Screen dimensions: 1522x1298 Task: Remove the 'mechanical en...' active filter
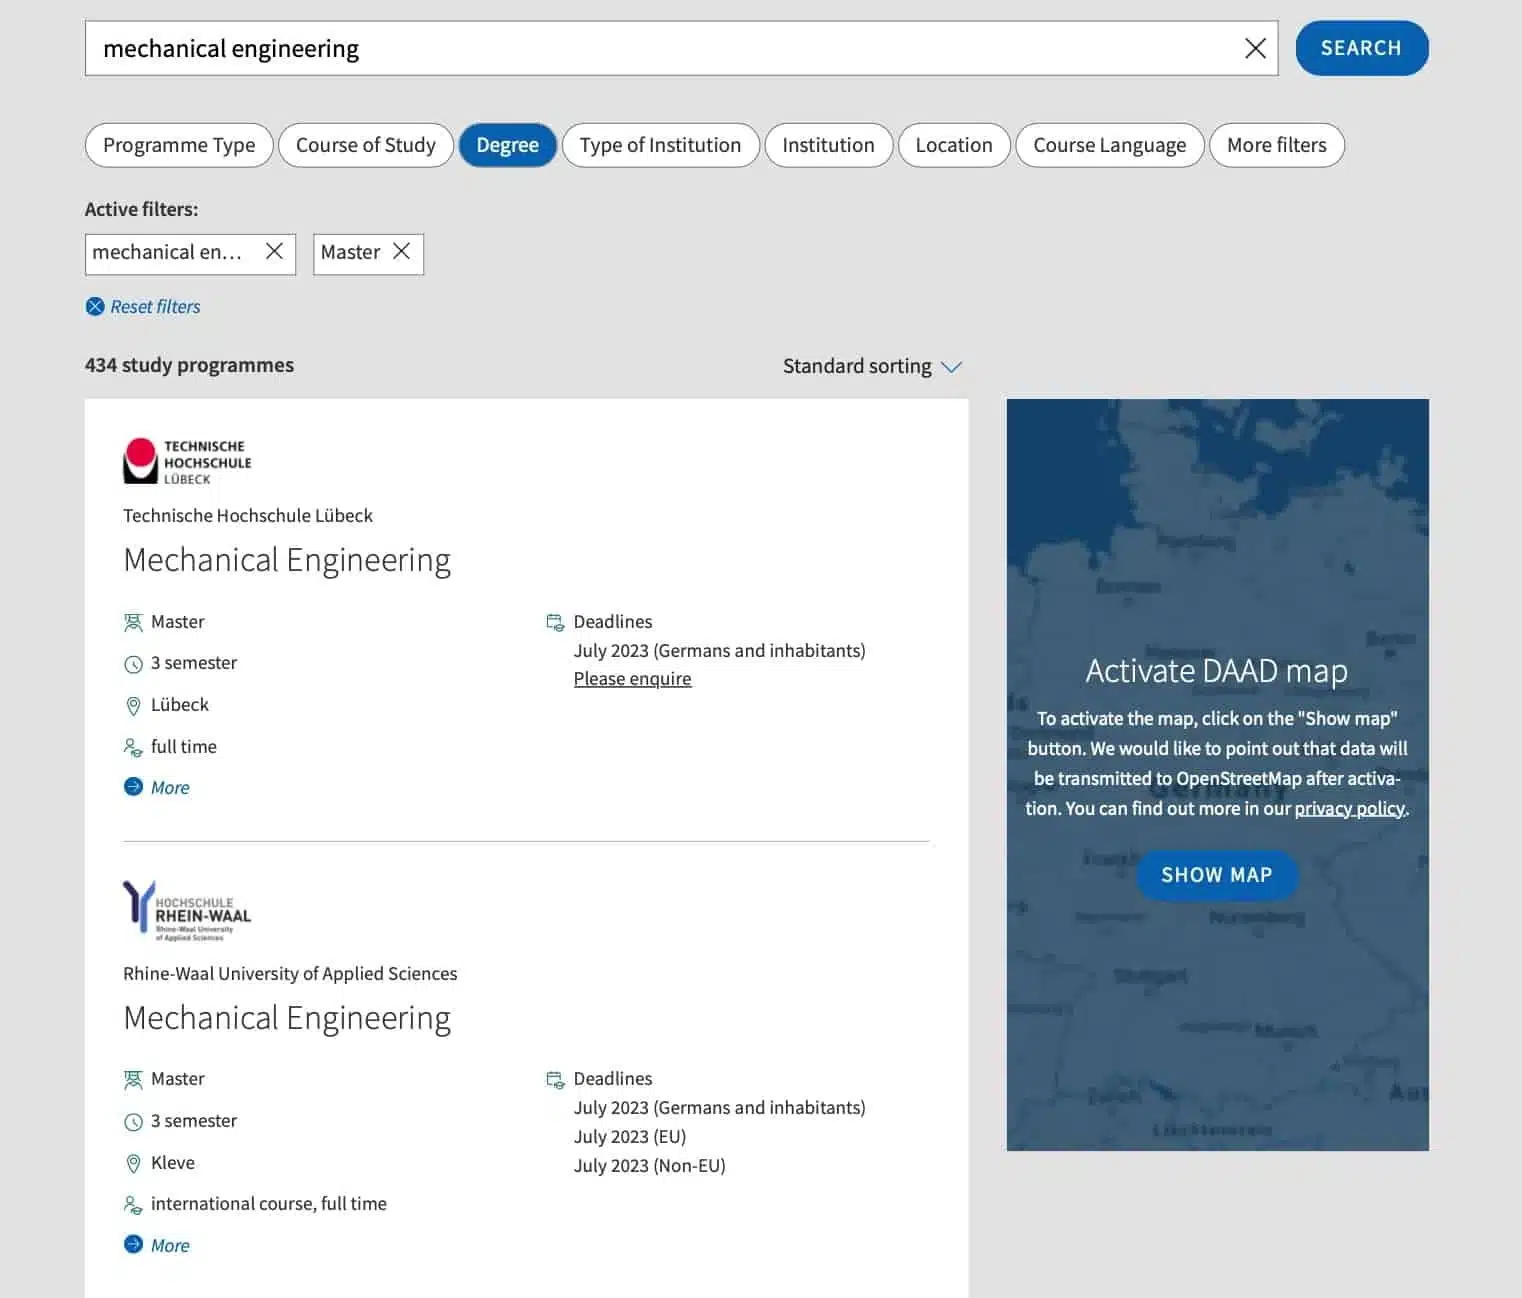click(x=274, y=252)
